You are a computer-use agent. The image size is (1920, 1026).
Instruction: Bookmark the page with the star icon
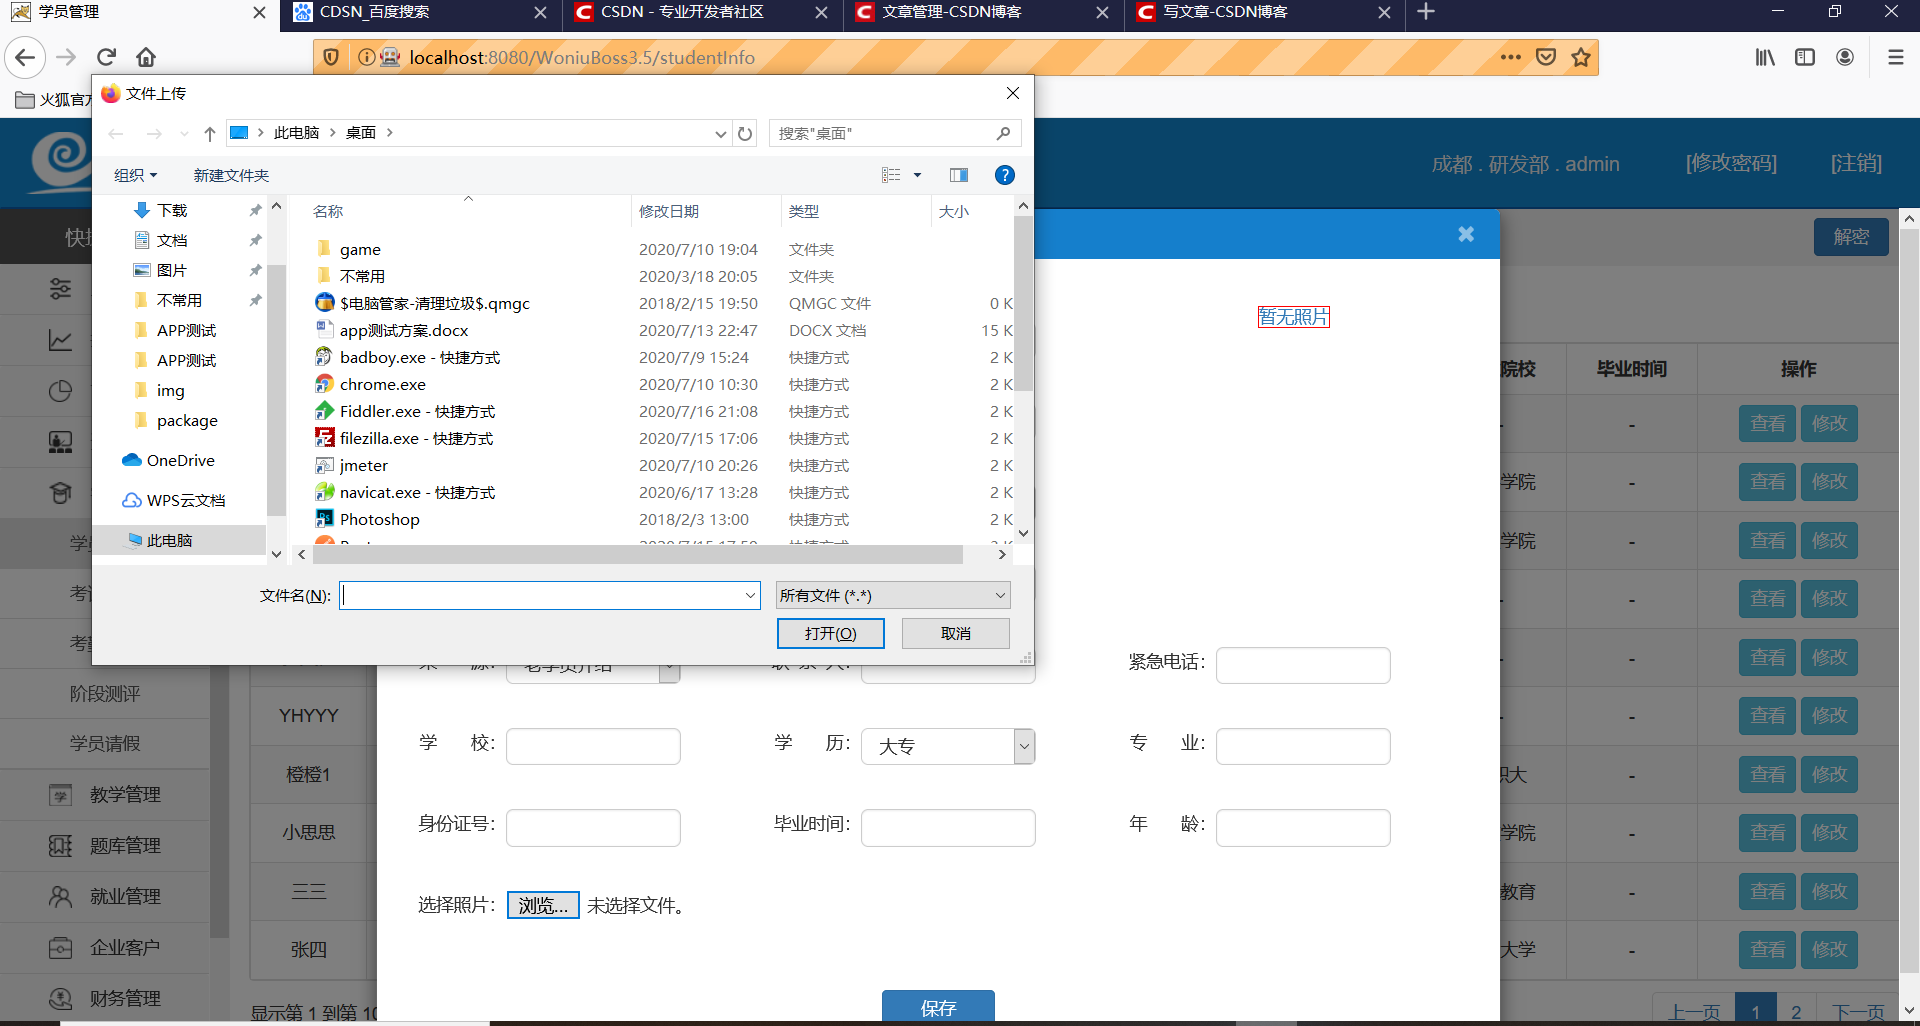[1581, 57]
